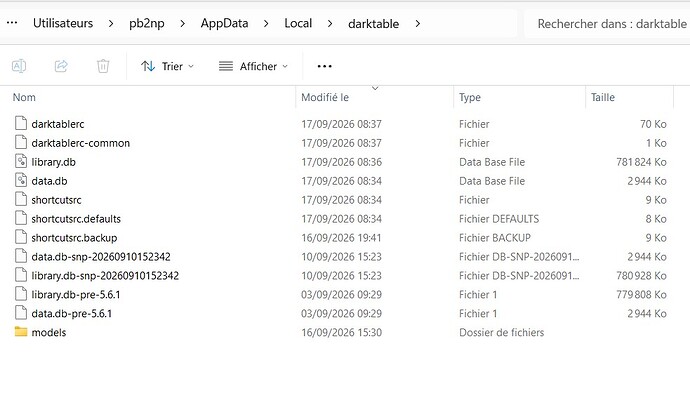The width and height of the screenshot is (690, 397).
Task: Click the file name library.db-pre-5.6.1
Action: pyautogui.click(x=76, y=294)
